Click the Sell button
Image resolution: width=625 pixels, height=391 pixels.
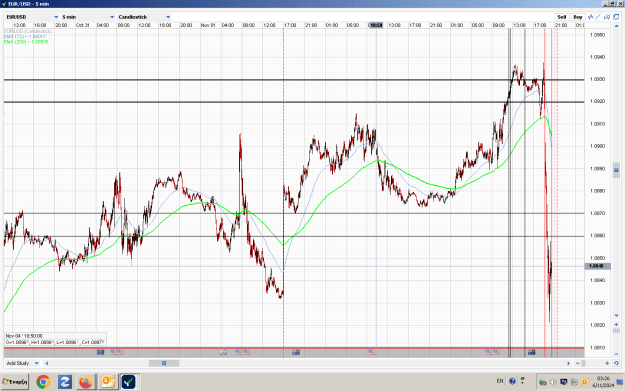[x=562, y=17]
